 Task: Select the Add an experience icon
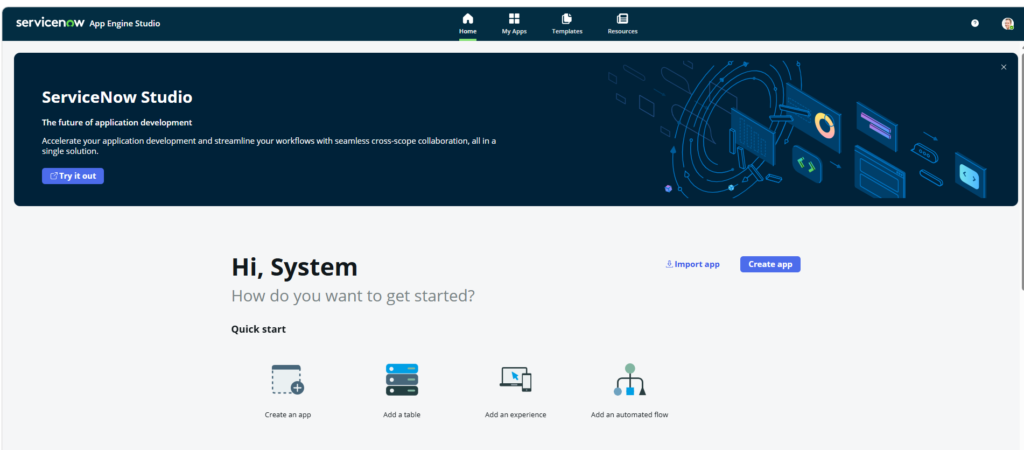pyautogui.click(x=515, y=379)
